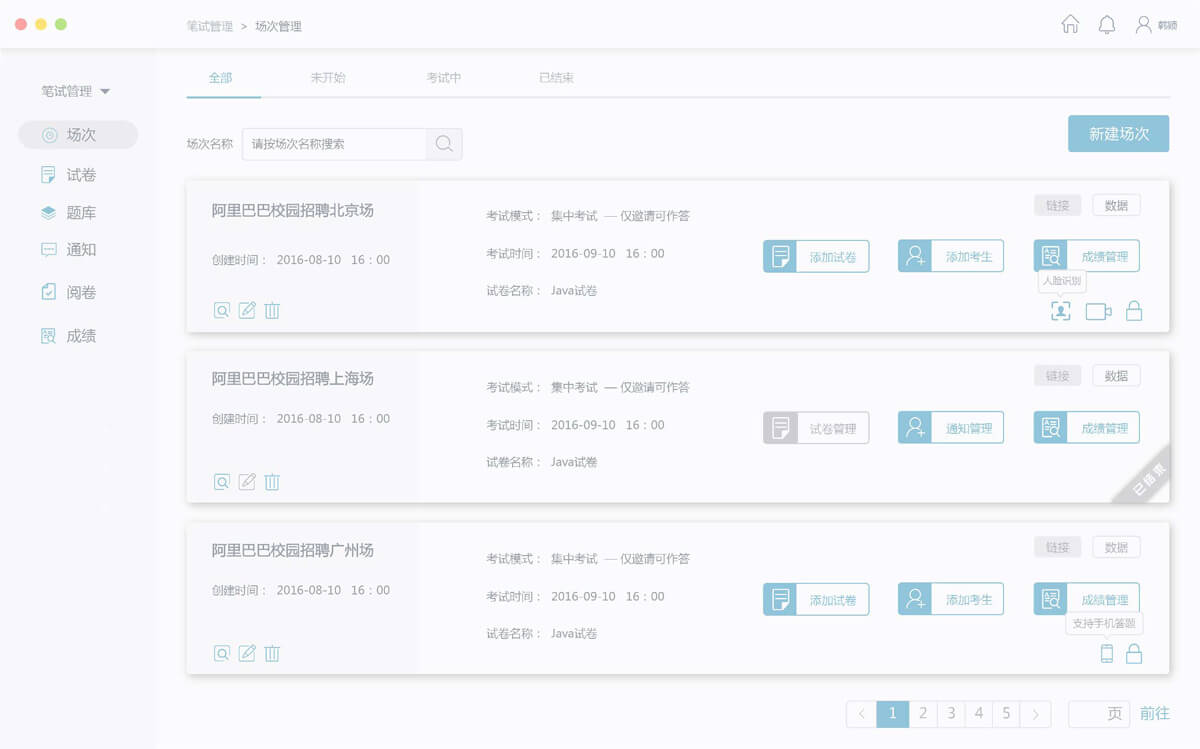This screenshot has height=749, width=1200.
Task: Go to previous page arrow
Action: tap(862, 714)
